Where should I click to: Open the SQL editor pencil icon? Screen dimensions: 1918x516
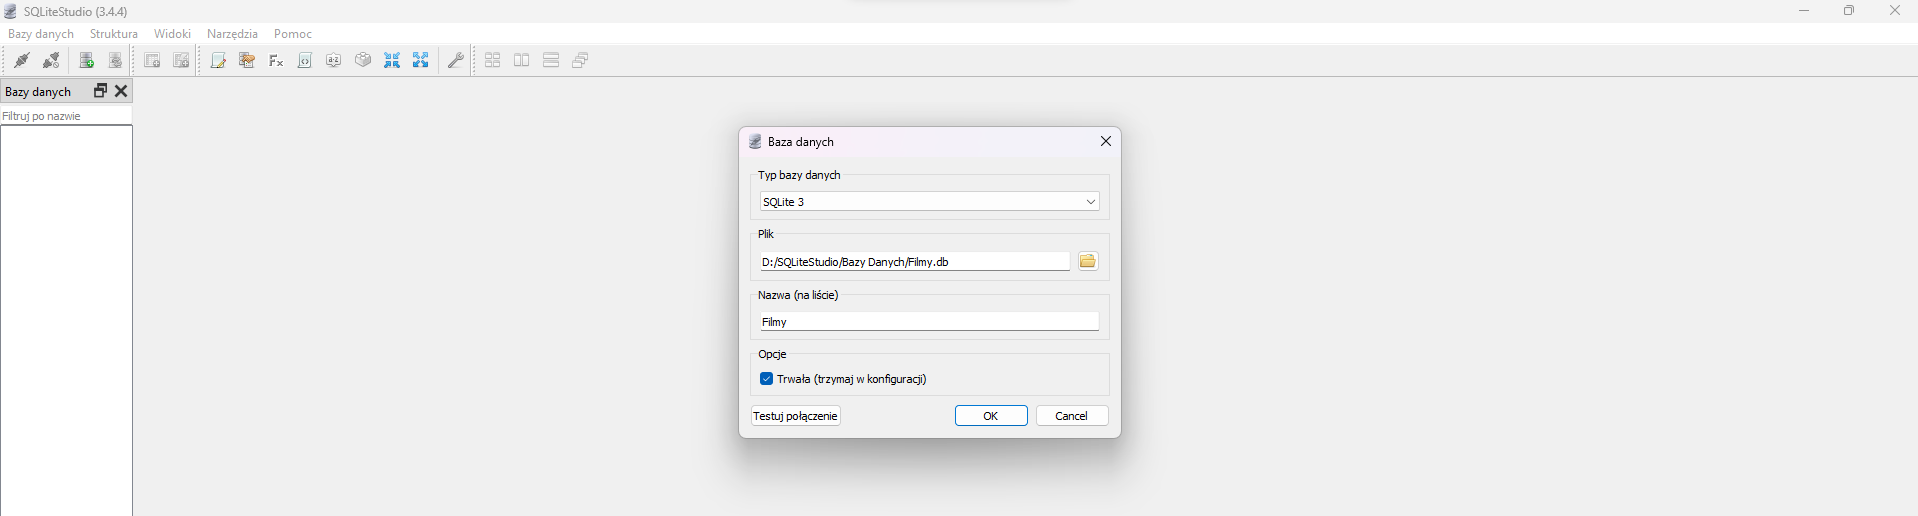(218, 61)
